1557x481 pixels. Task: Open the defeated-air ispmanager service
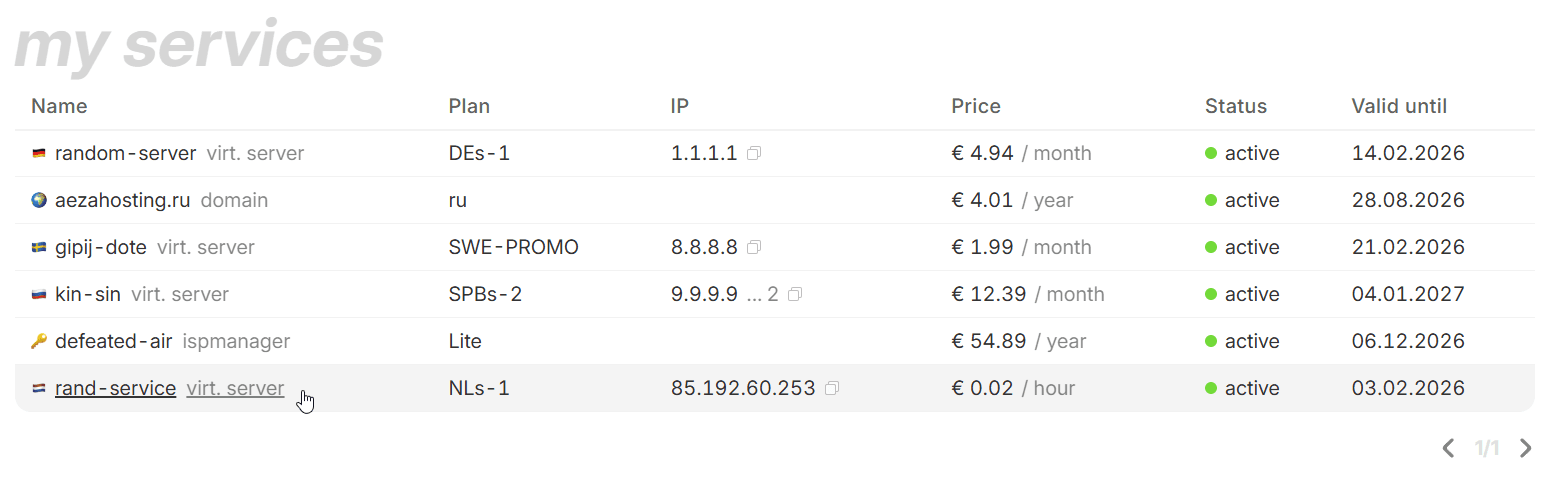(114, 342)
